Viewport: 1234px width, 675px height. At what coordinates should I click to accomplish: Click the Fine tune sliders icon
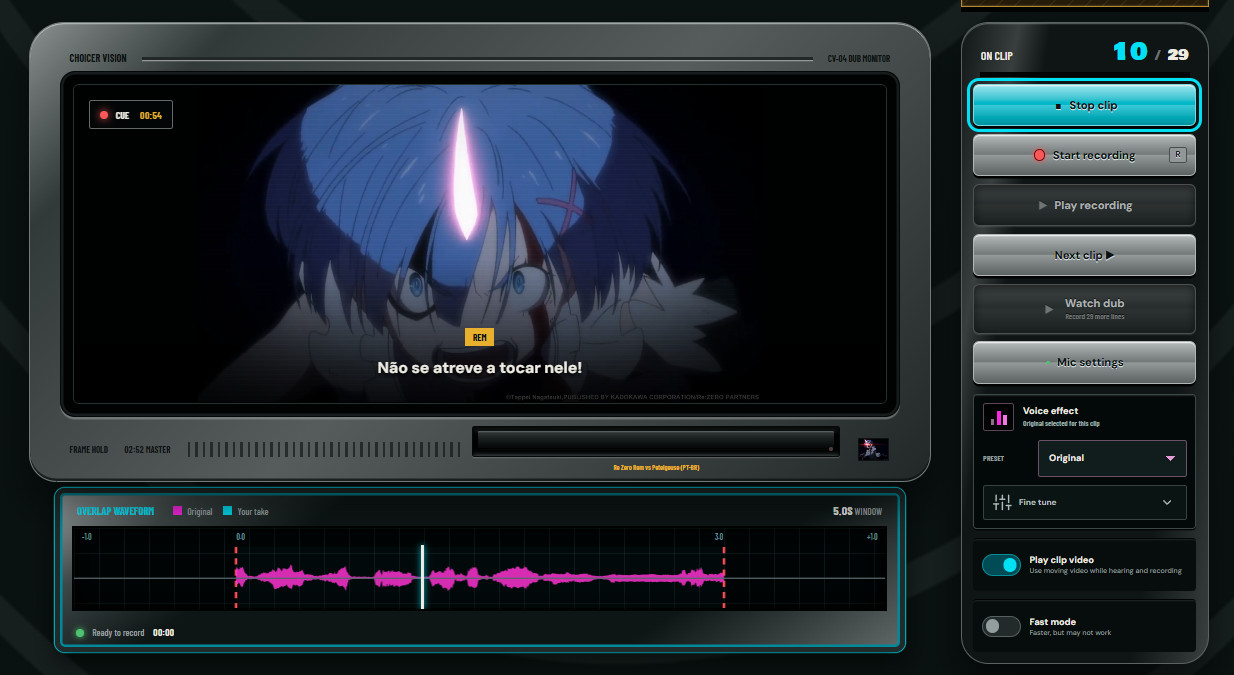tap(1002, 502)
